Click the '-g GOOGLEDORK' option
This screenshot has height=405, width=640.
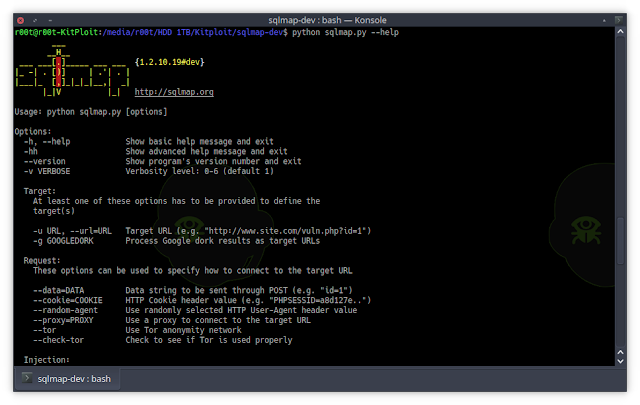coord(63,241)
